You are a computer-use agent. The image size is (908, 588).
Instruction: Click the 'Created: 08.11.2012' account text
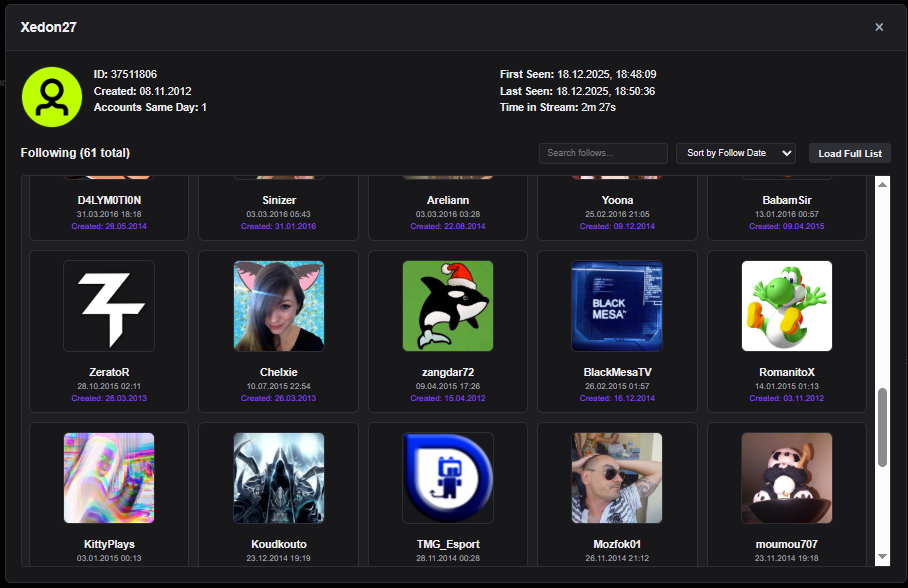(142, 91)
